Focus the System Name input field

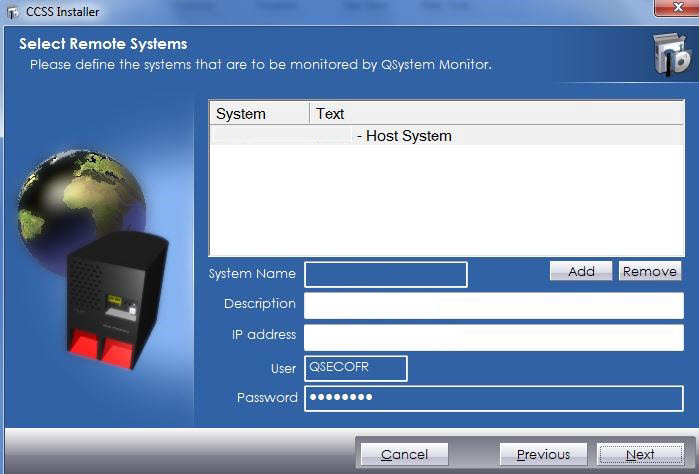(385, 275)
